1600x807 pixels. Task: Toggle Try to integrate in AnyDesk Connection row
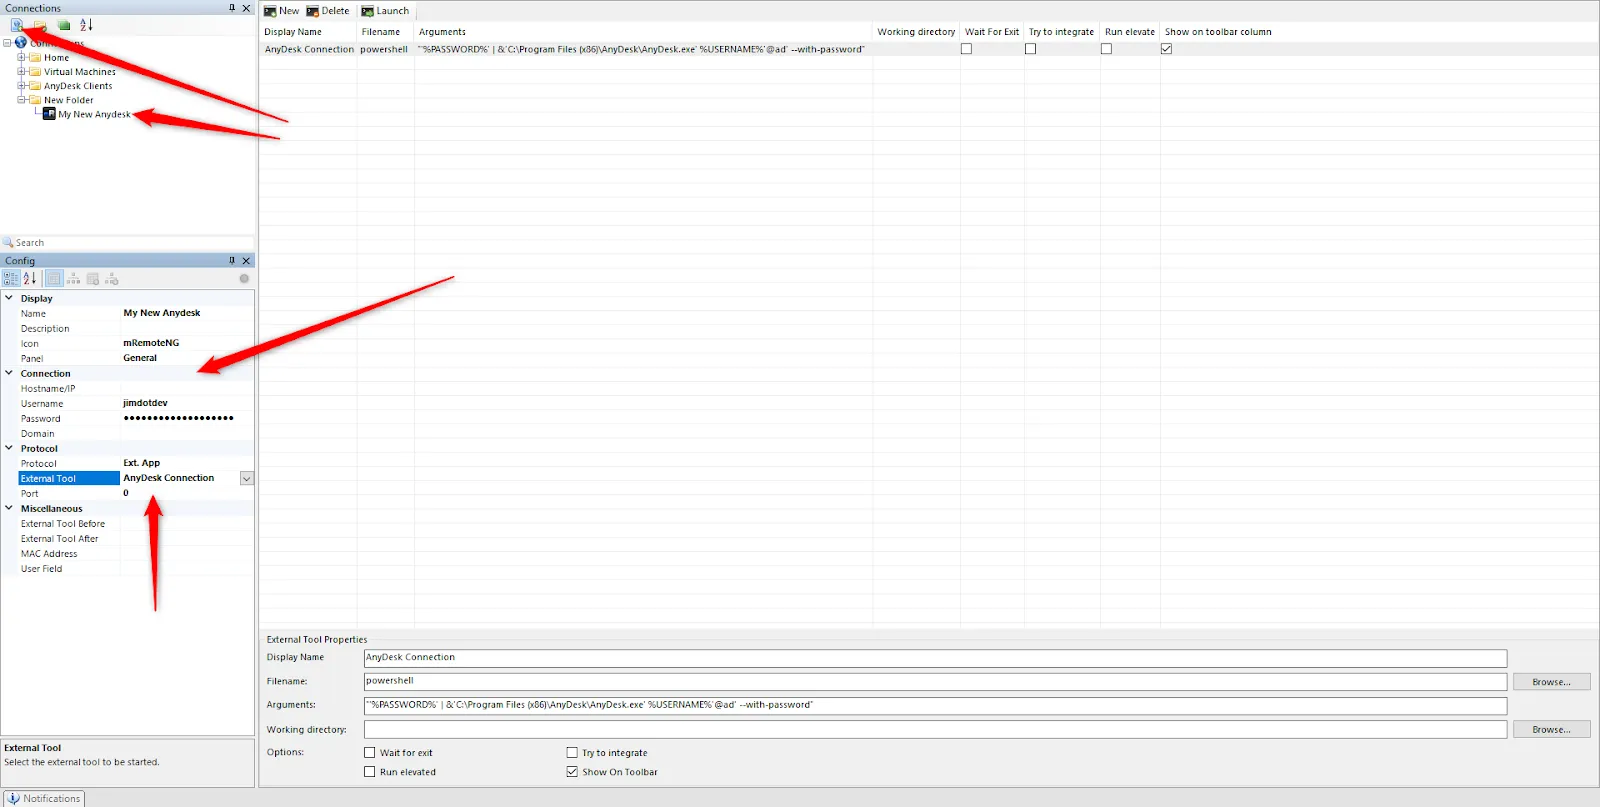click(1030, 49)
